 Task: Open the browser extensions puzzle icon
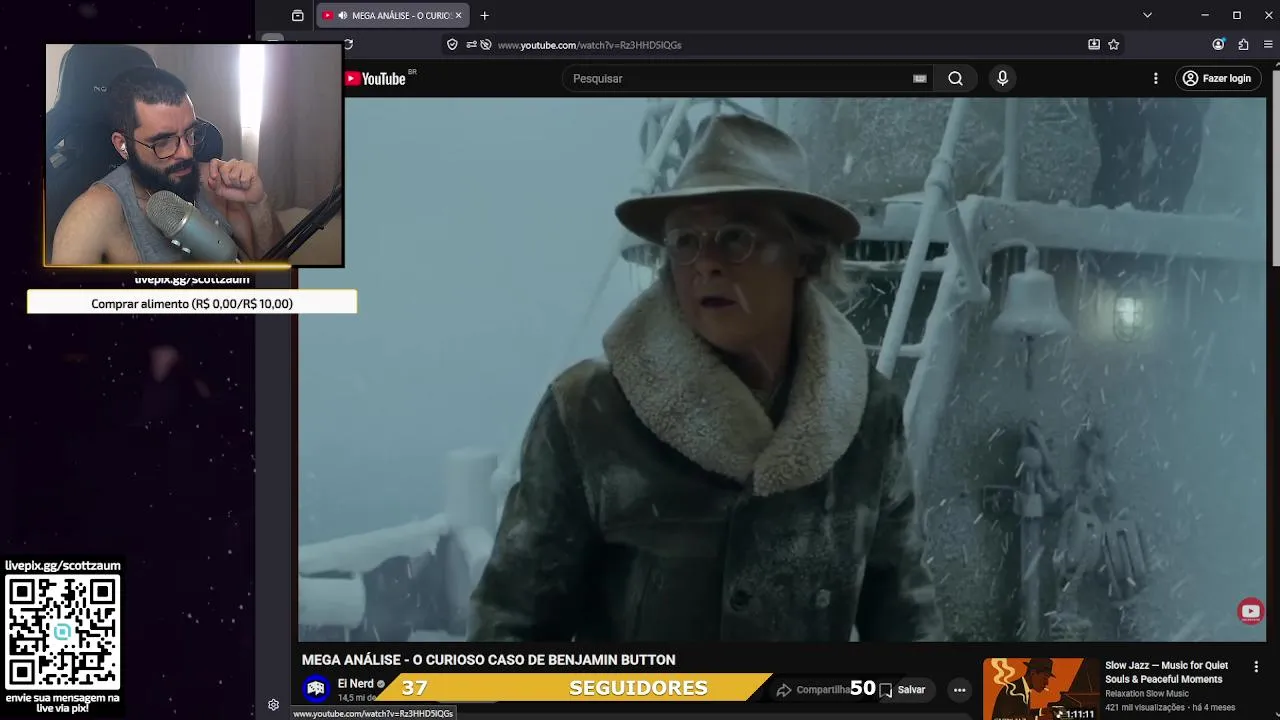pyautogui.click(x=1243, y=44)
